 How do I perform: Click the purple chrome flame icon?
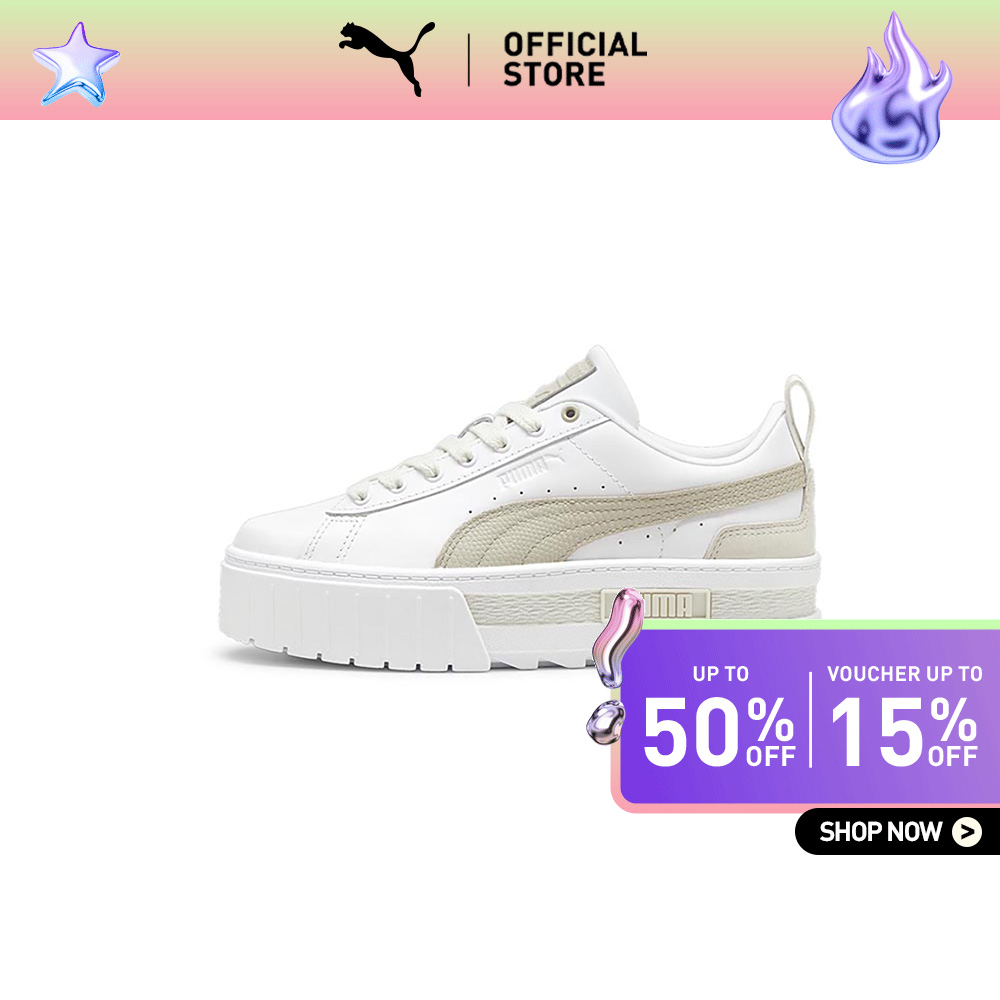pyautogui.click(x=891, y=88)
